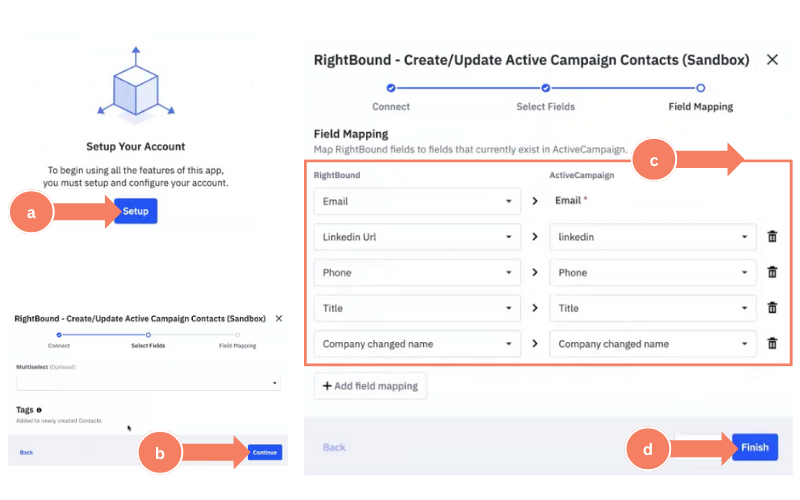
Task: Delete the linkedin field mapping row
Action: coord(772,236)
